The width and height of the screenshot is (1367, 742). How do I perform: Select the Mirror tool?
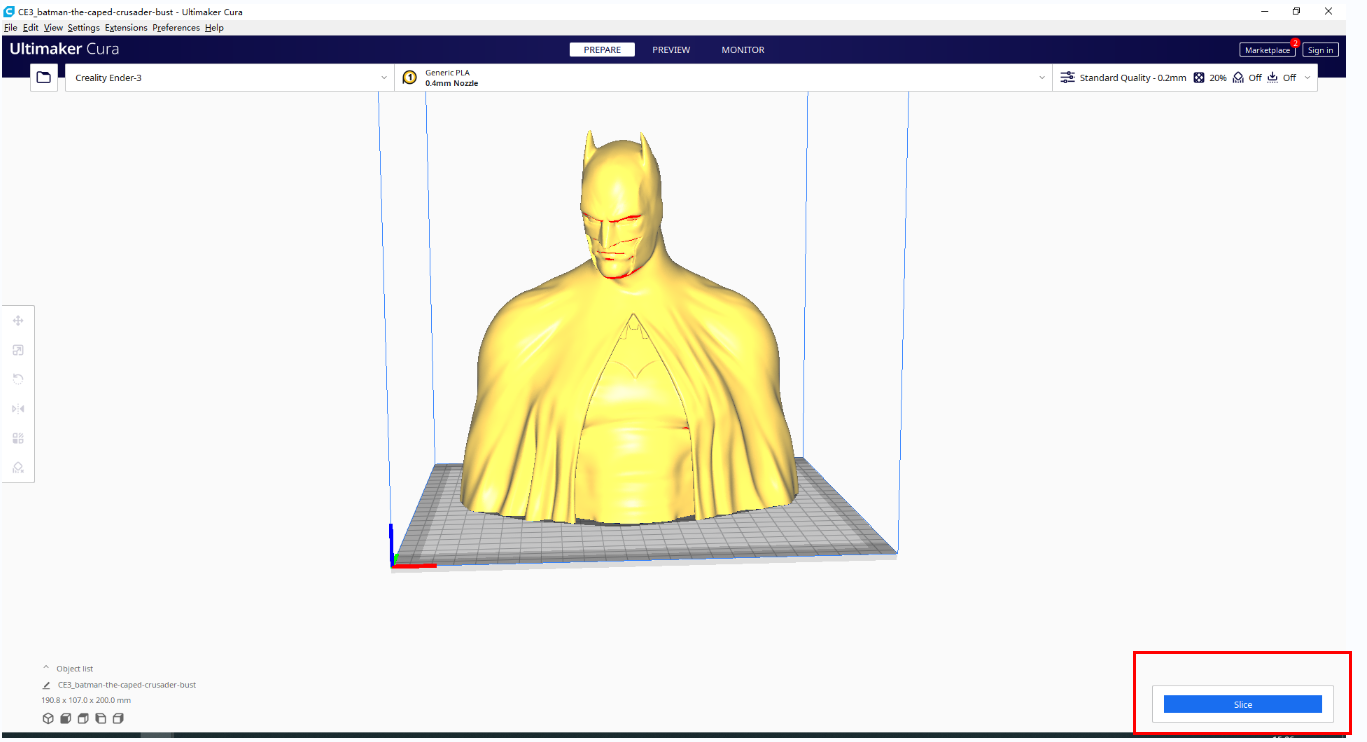click(x=18, y=409)
